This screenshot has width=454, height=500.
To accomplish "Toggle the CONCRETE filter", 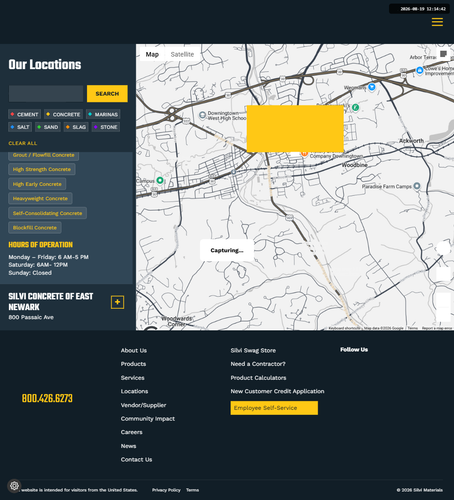I will tap(63, 114).
